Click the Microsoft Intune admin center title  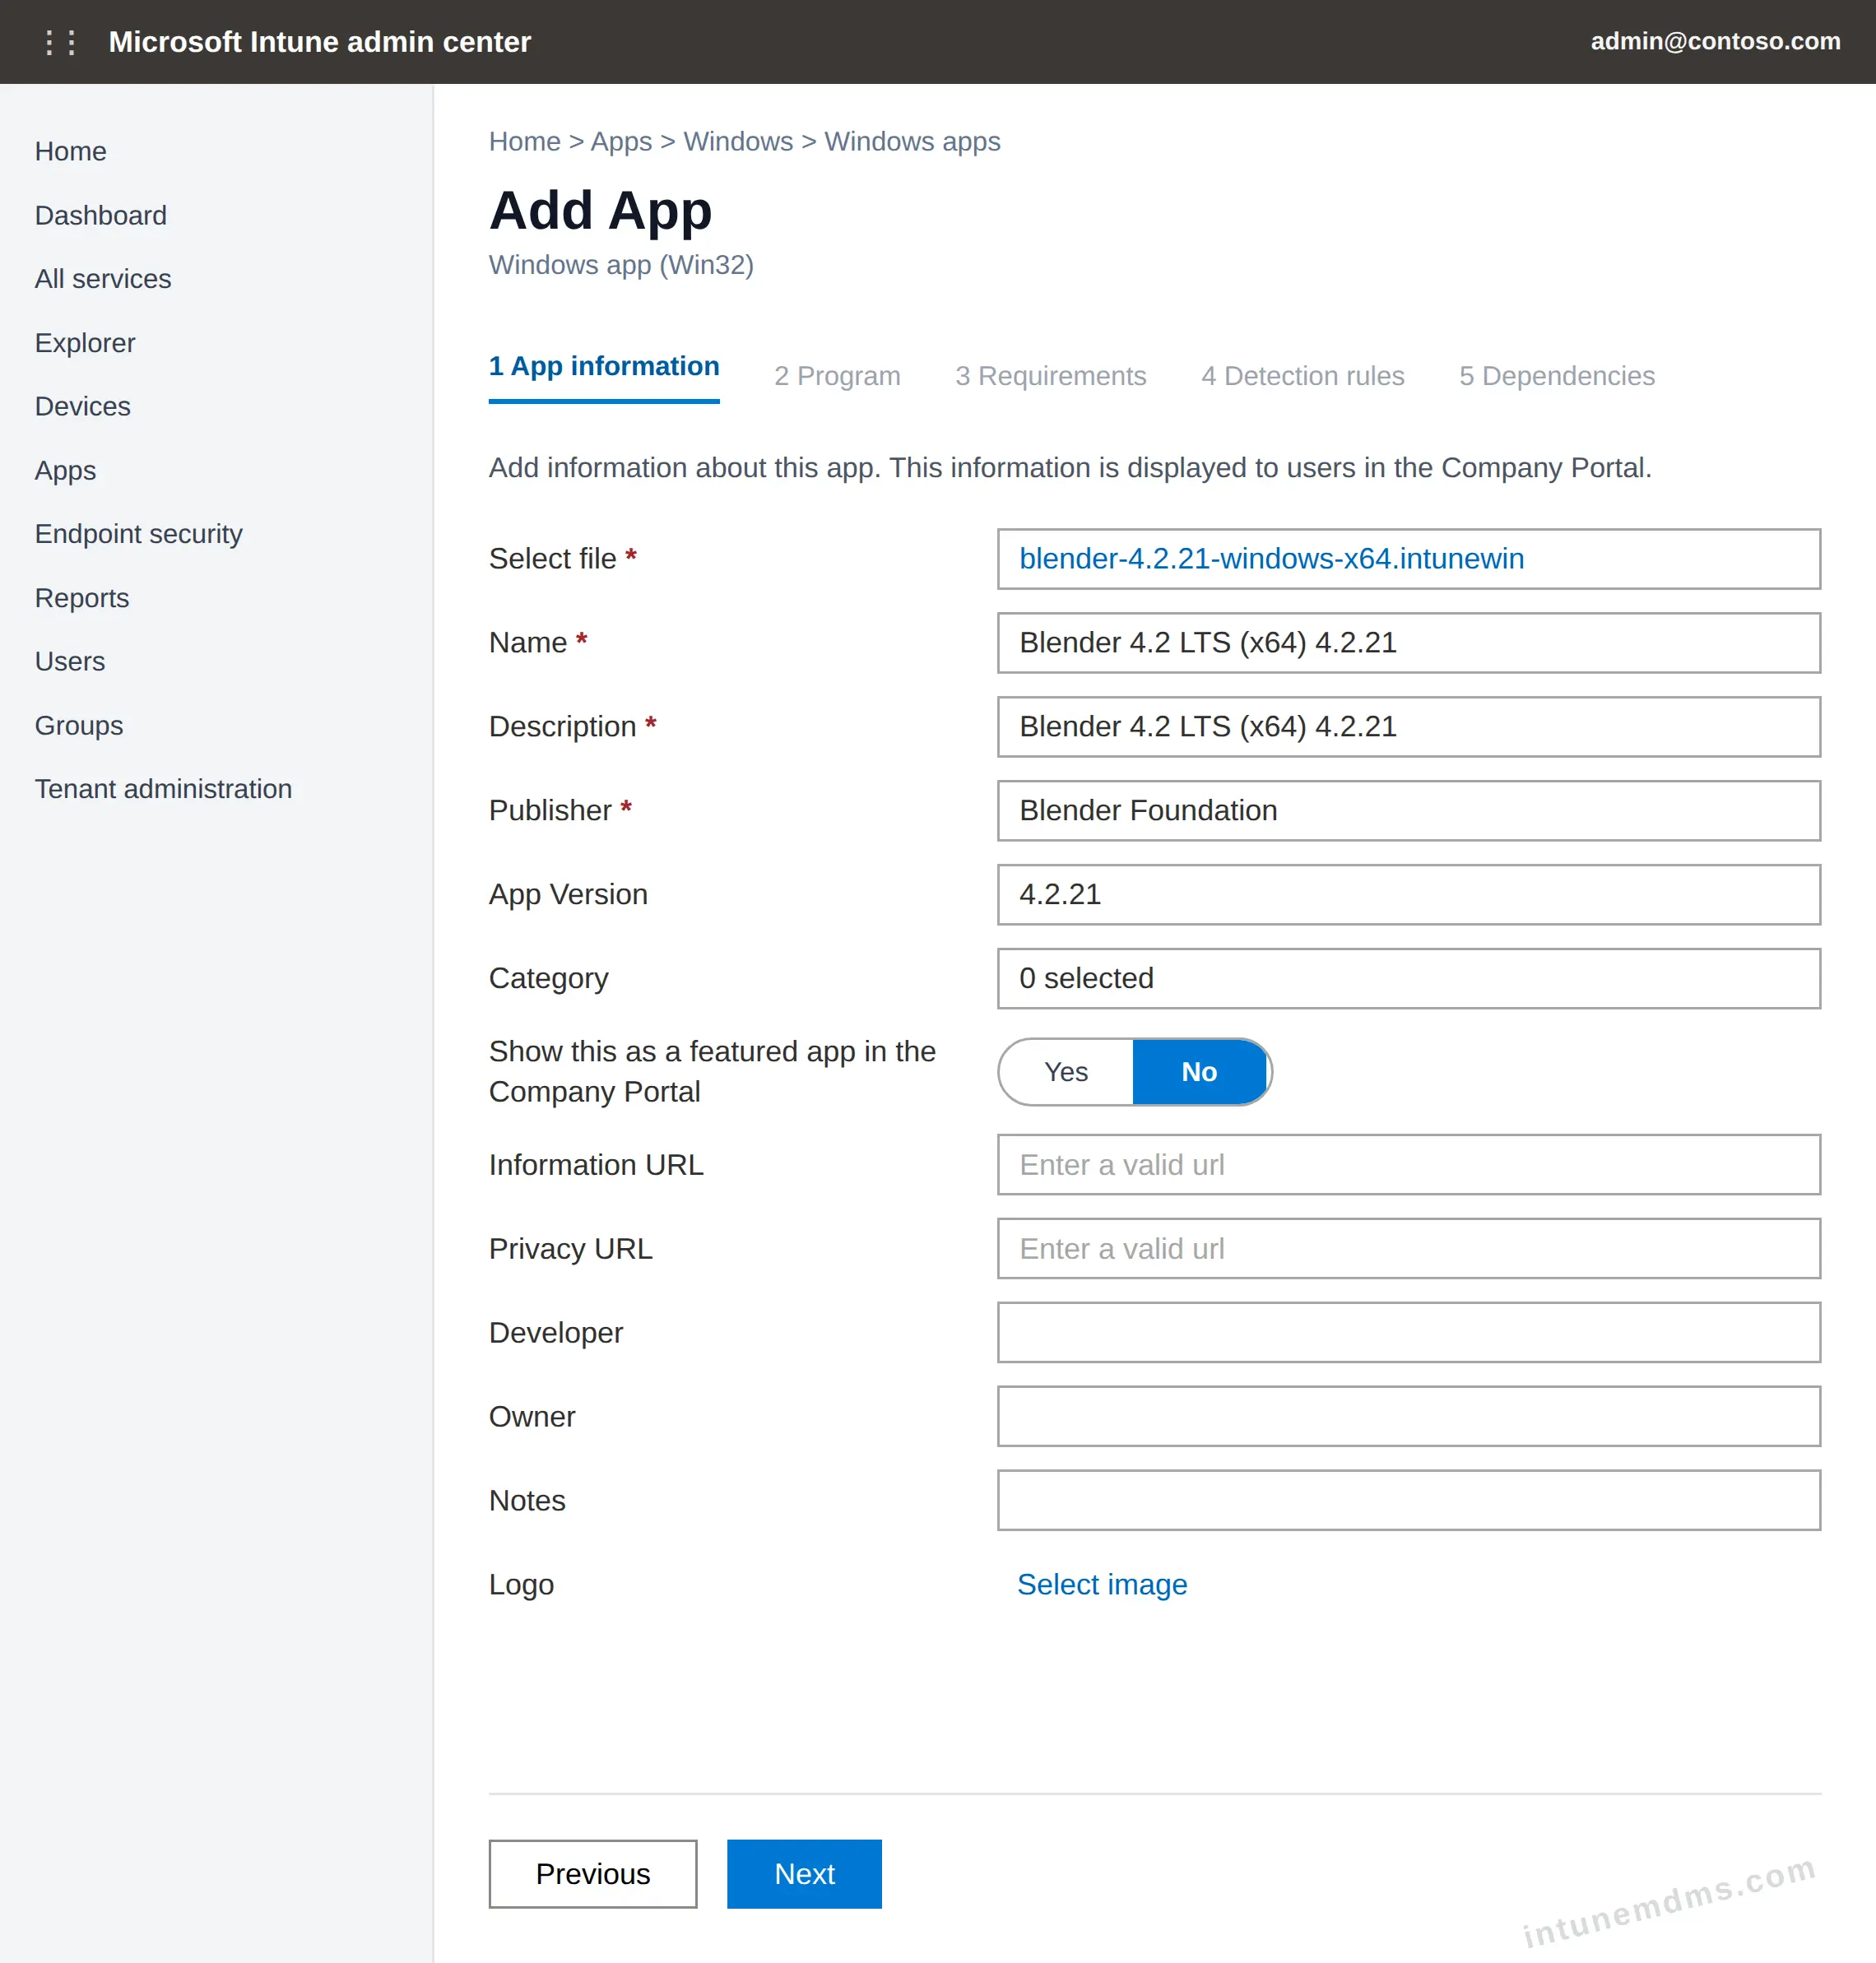coord(320,42)
